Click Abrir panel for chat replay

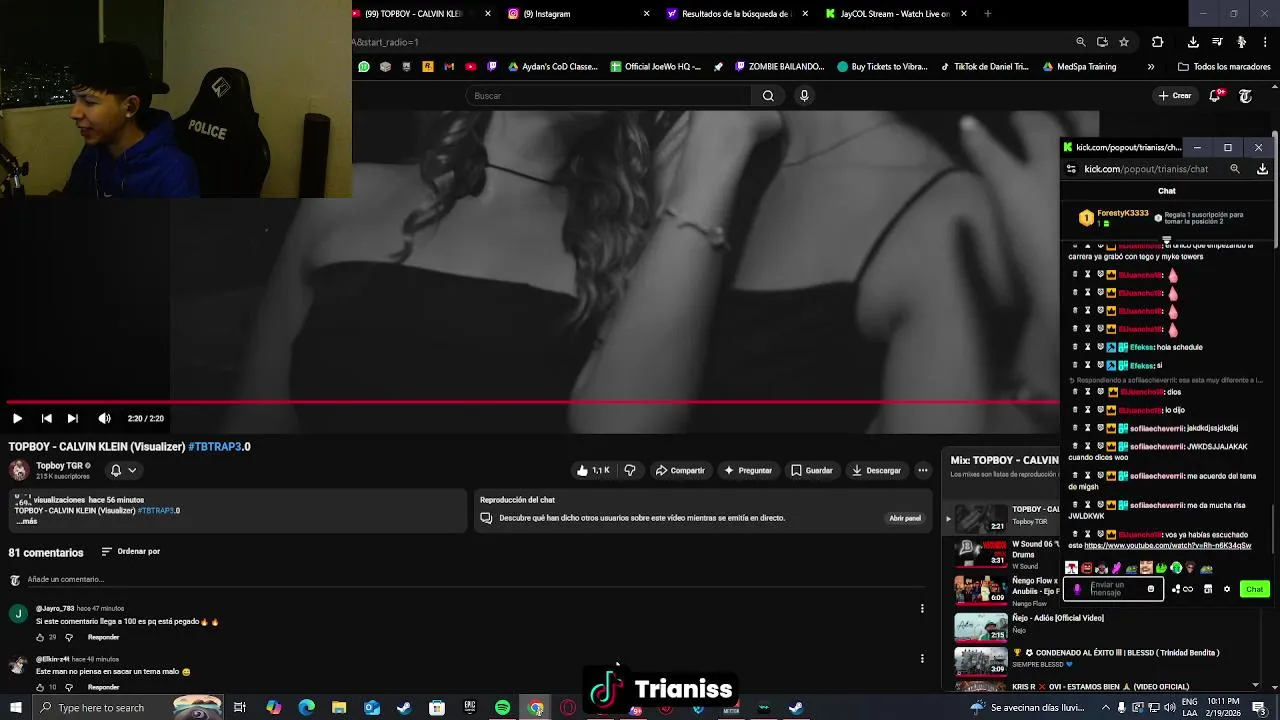(905, 518)
